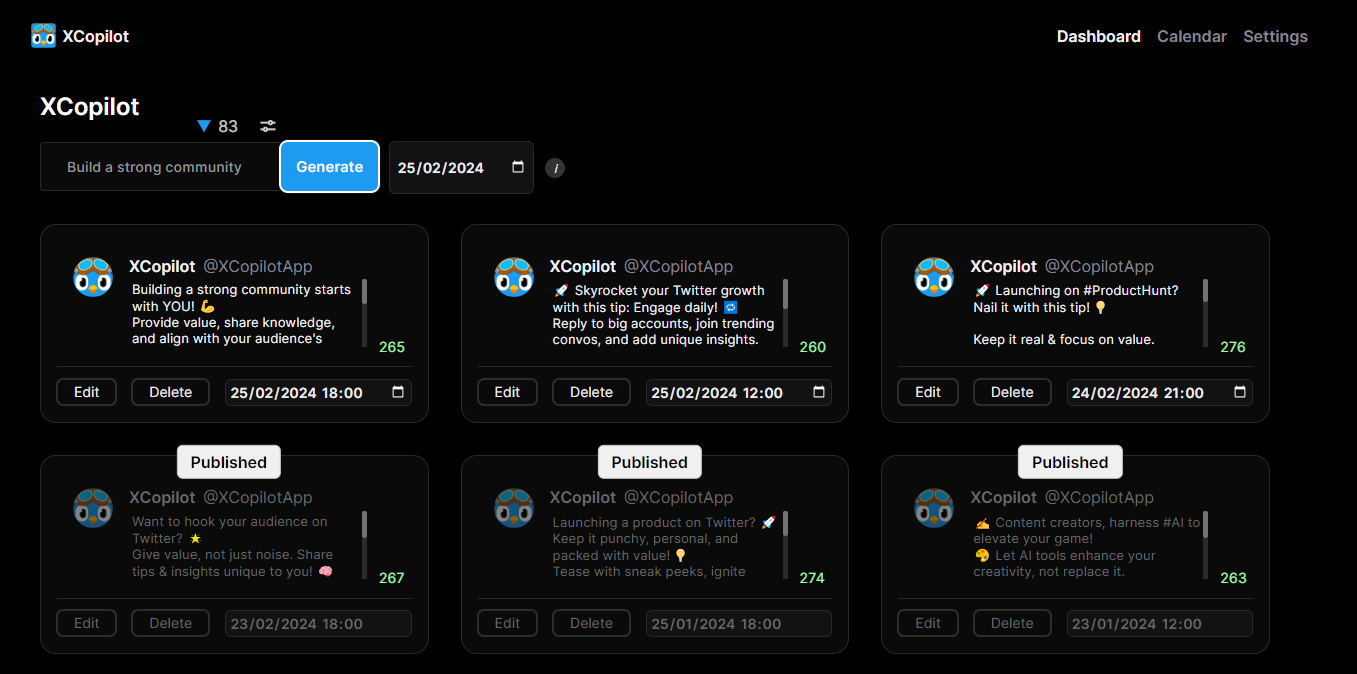Click scrollbar in 'Skyrocket your Twitter growth' post
1357x674 pixels.
point(786,313)
